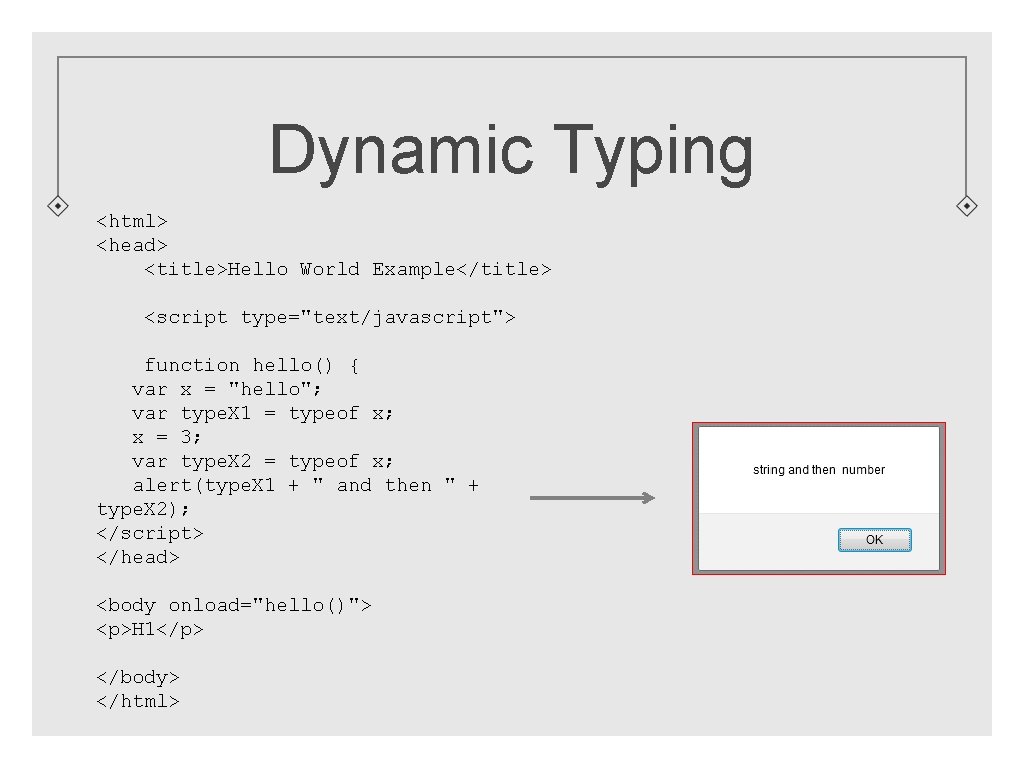This screenshot has width=1024, height=768.
Task: Click the title line 'Hello World Example'
Action: [x=348, y=270]
